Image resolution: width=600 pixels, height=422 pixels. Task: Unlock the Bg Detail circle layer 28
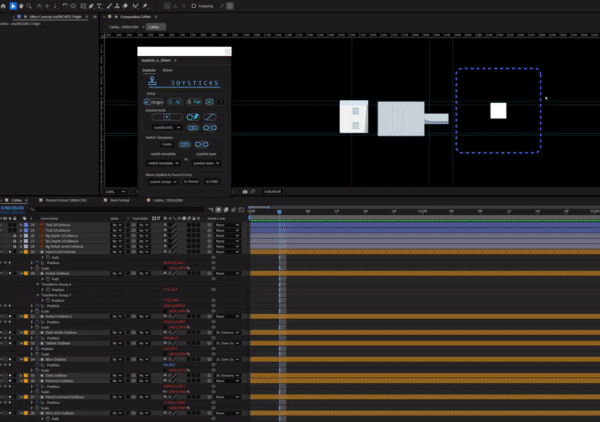click(15, 246)
